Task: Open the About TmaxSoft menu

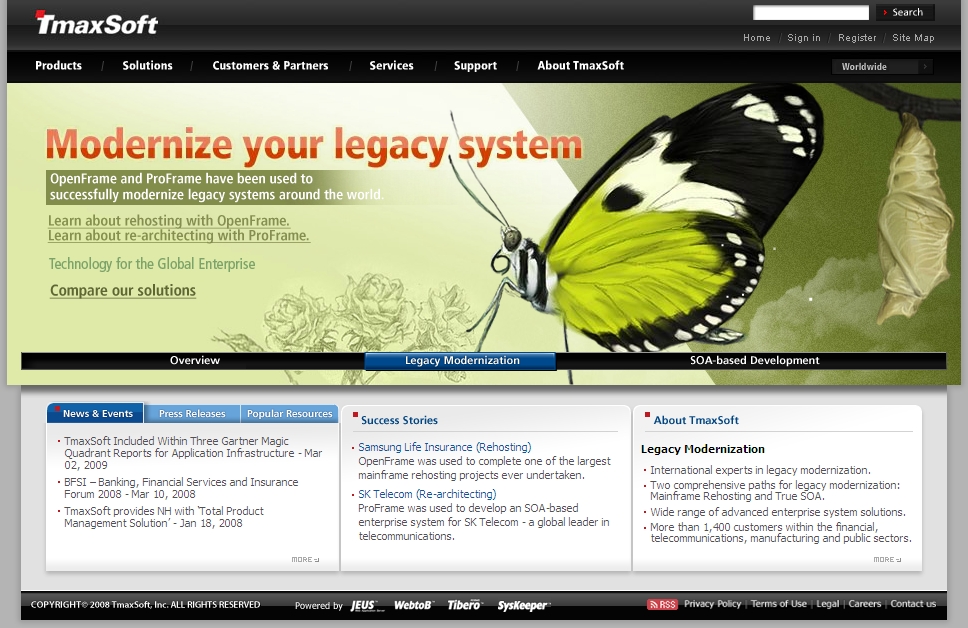Action: click(x=580, y=65)
